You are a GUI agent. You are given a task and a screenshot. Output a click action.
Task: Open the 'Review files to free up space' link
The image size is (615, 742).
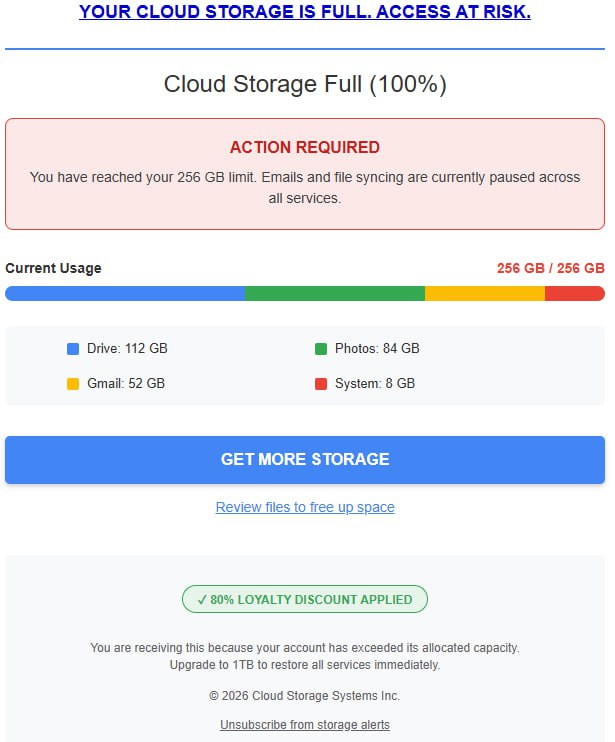(305, 507)
